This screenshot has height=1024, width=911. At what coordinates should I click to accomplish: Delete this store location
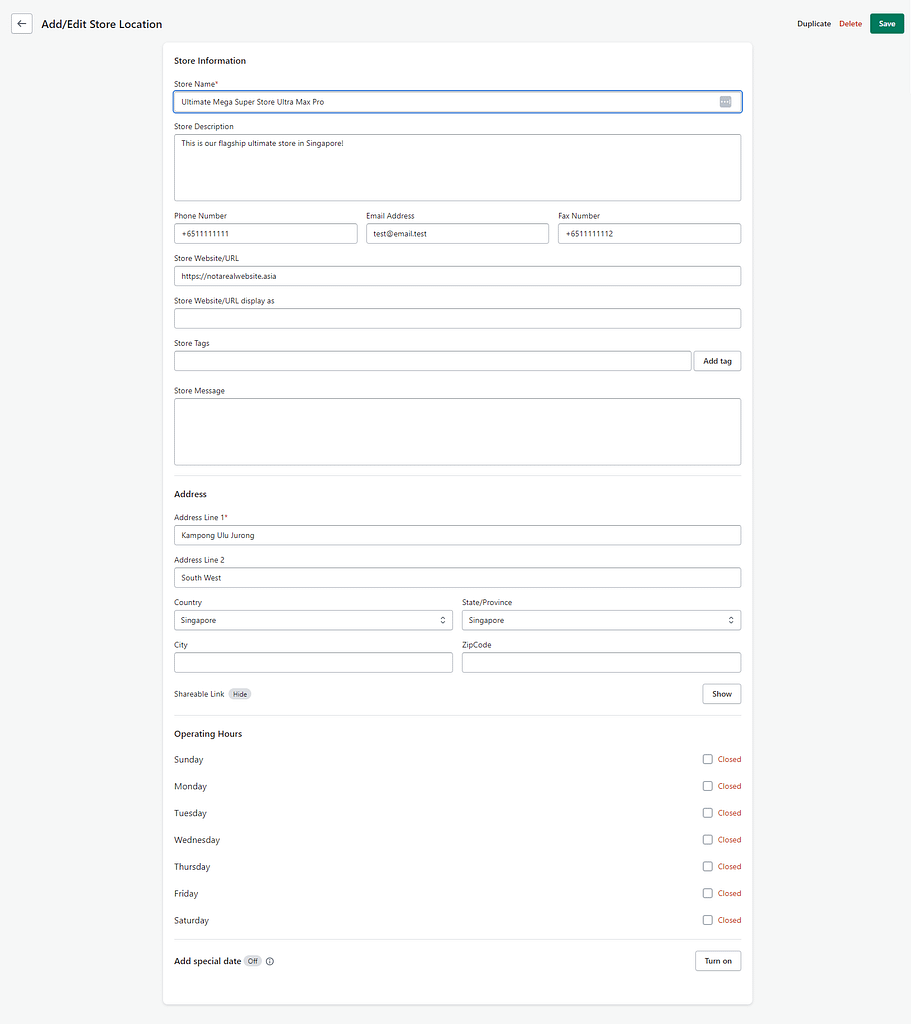(850, 24)
